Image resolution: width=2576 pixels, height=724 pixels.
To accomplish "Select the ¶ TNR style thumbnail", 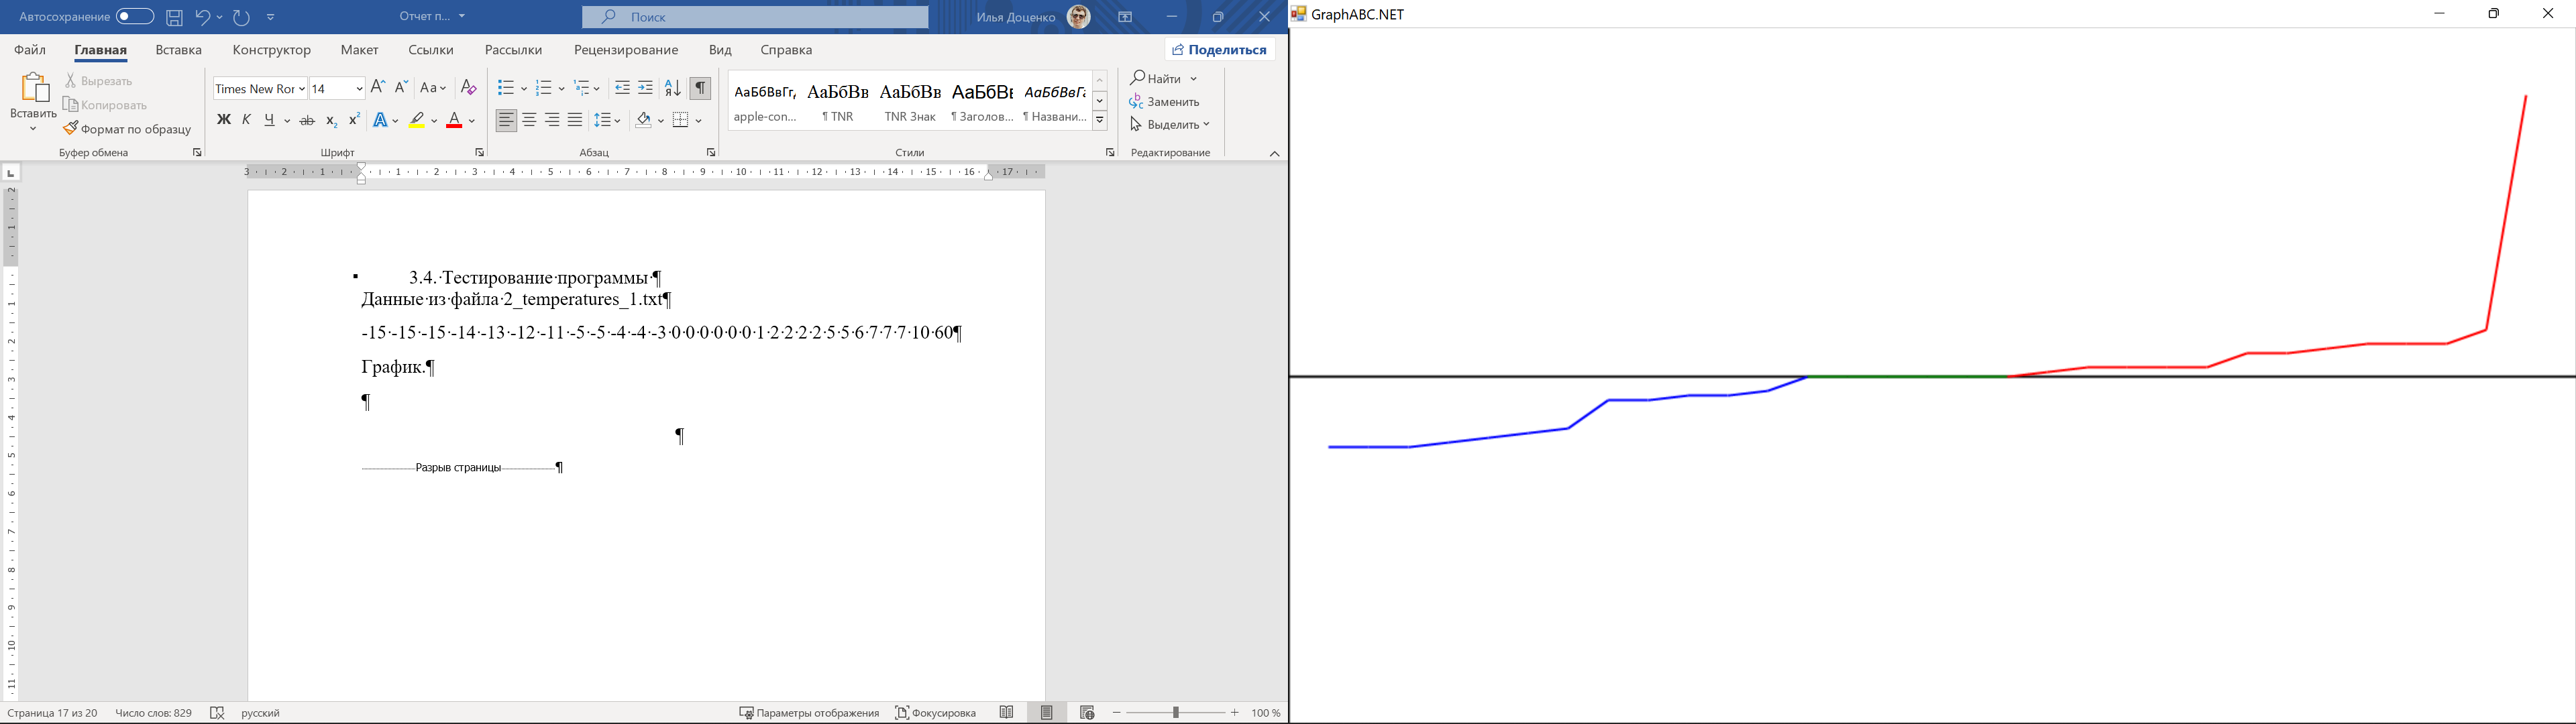I will pos(838,100).
